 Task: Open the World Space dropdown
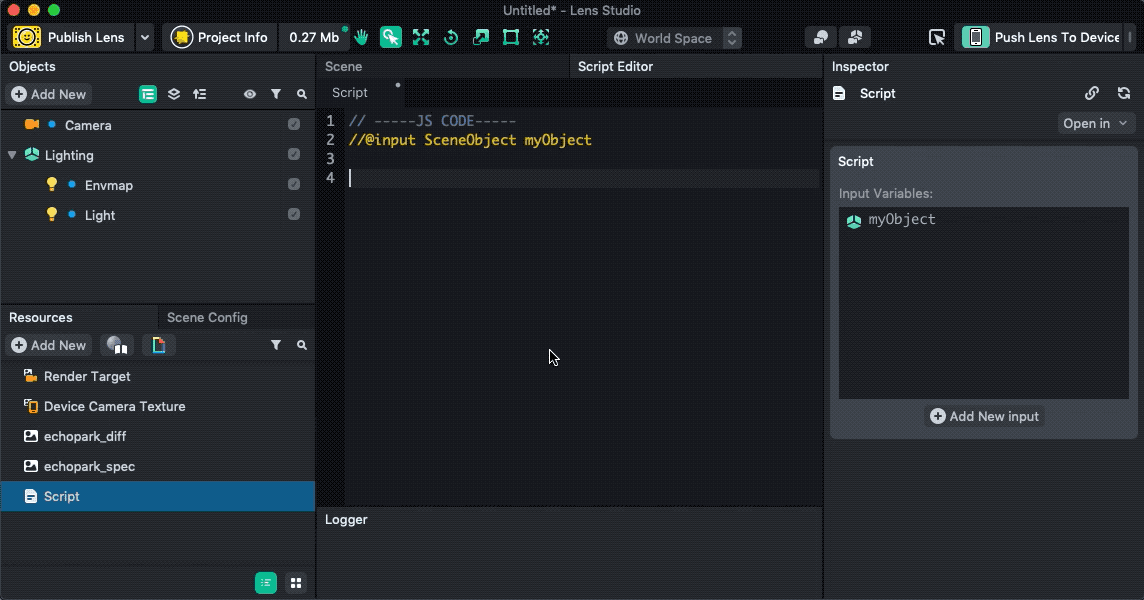674,38
